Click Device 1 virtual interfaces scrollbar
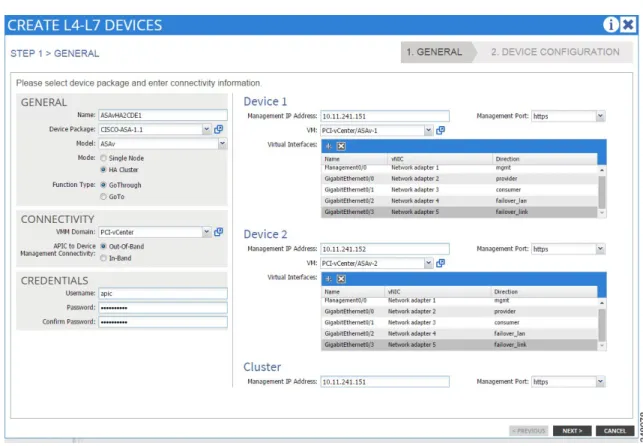 602,192
